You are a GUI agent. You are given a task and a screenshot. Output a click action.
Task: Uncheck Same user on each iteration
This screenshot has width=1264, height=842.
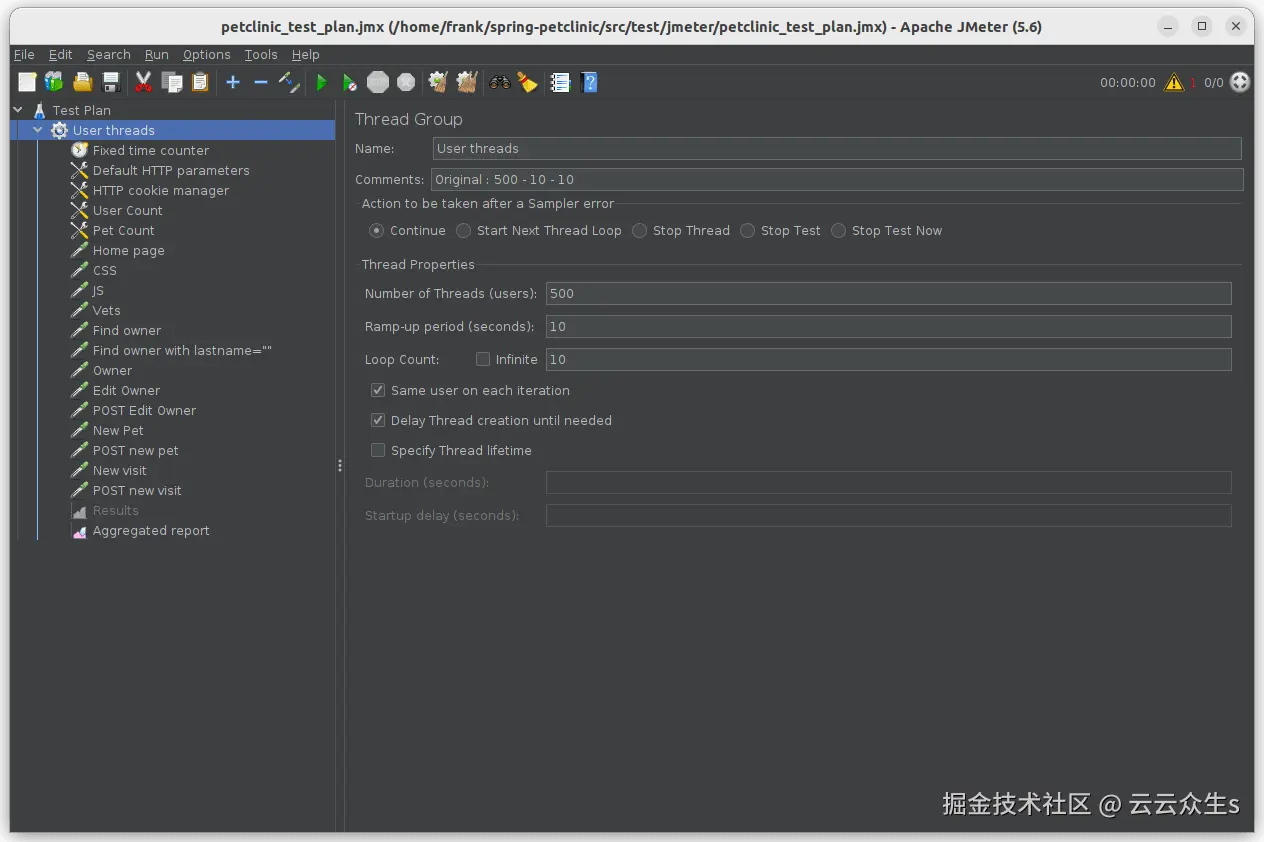(x=378, y=390)
